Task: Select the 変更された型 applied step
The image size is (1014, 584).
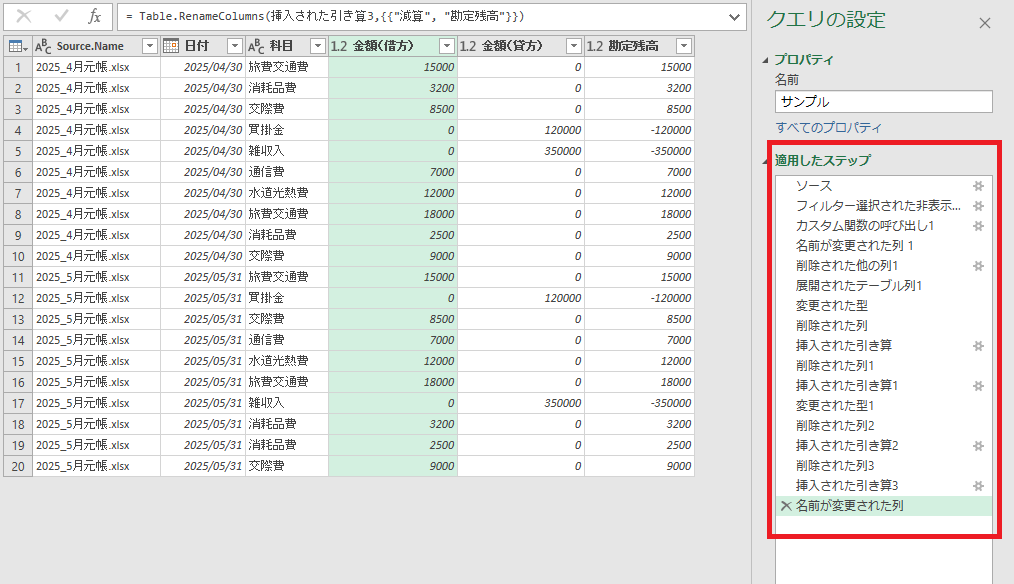Action: [x=831, y=306]
